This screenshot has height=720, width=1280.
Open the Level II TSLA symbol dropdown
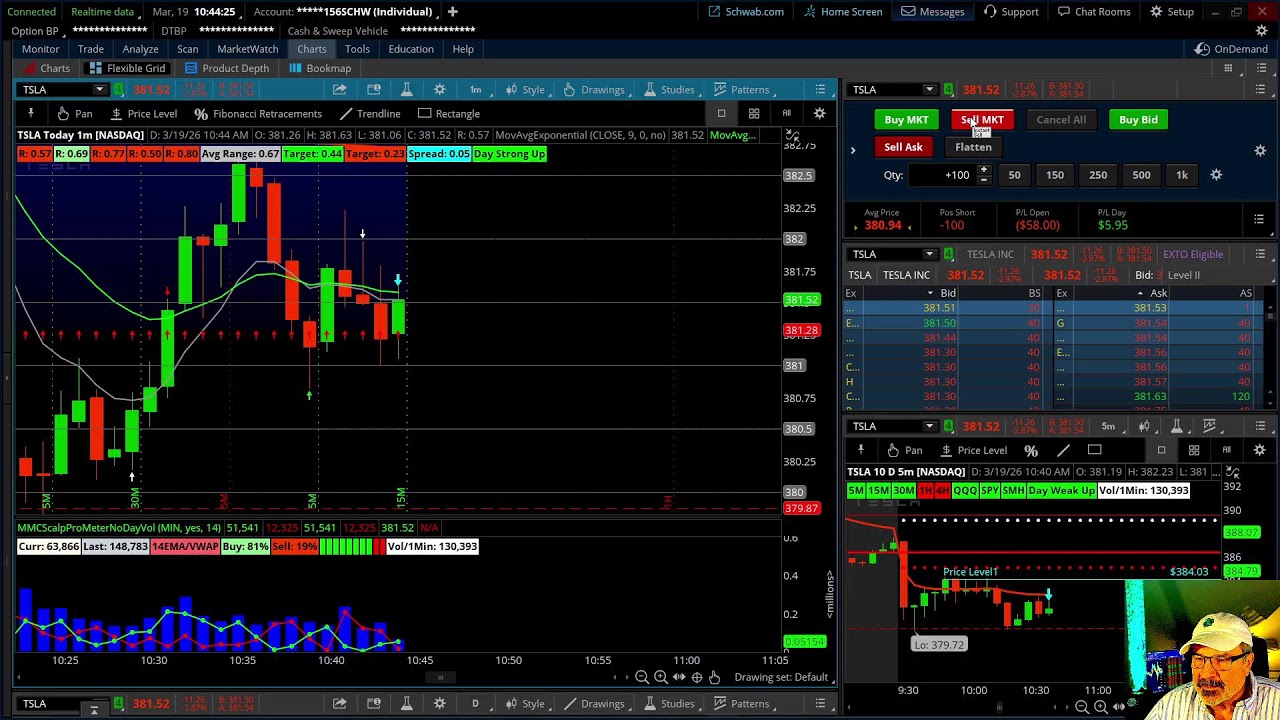coord(929,255)
